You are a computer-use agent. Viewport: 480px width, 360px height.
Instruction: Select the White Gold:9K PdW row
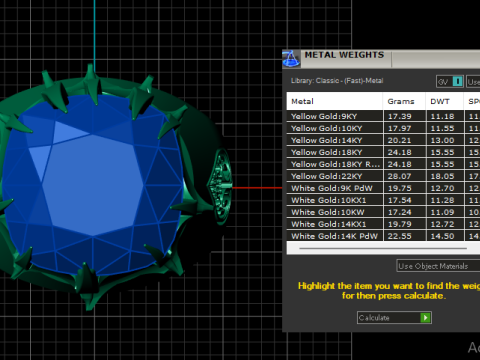click(x=383, y=188)
